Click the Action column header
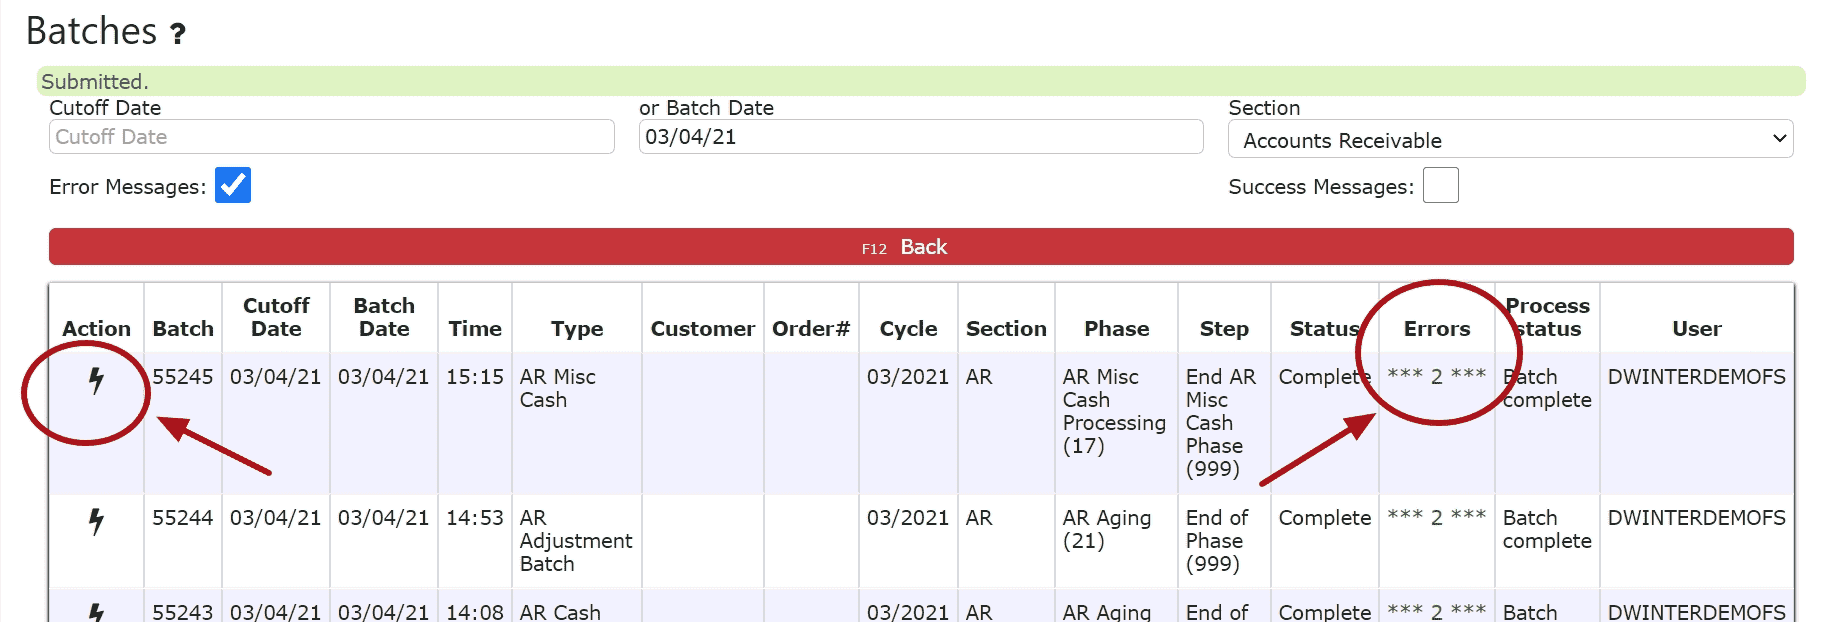Screen dimensions: 1838x622 point(96,329)
